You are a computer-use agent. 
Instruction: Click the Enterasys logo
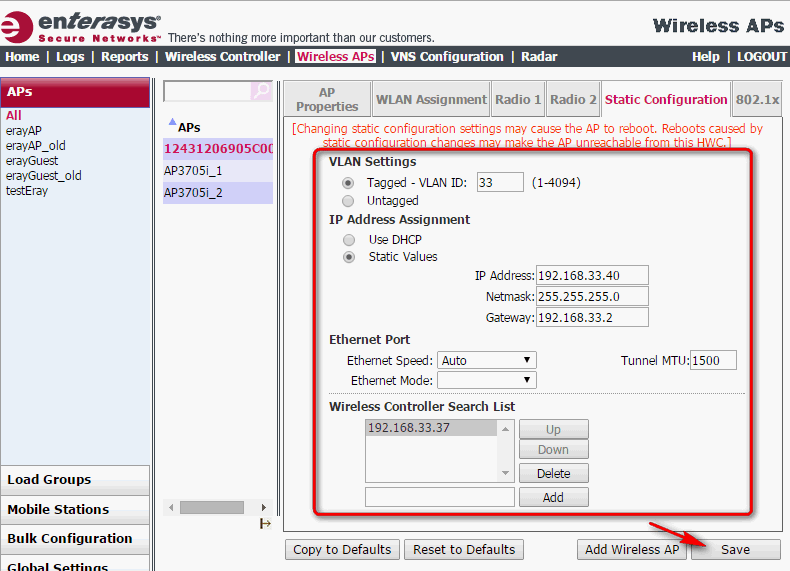[x=81, y=27]
